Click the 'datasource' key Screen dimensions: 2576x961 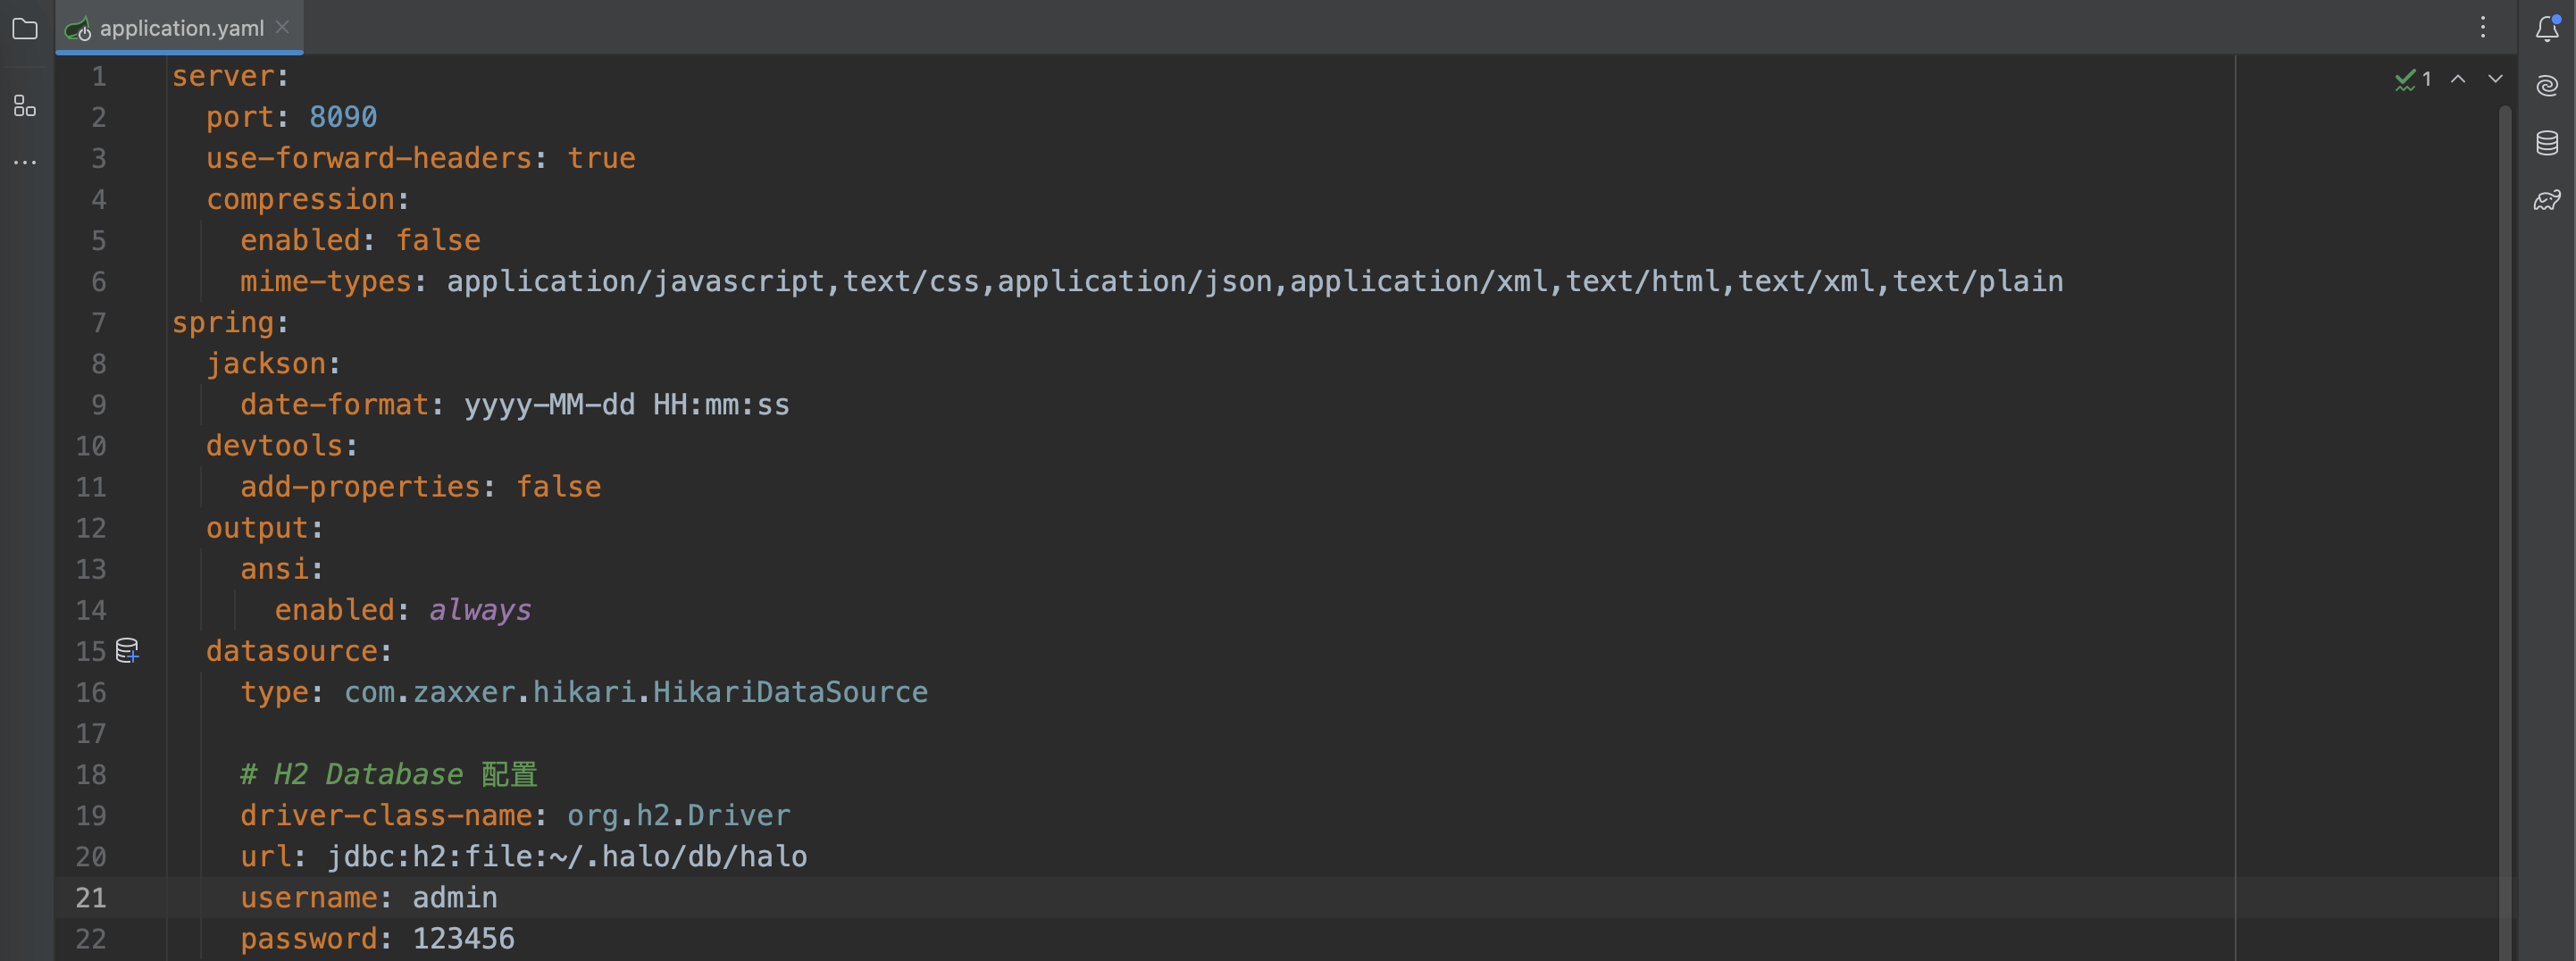tap(292, 651)
